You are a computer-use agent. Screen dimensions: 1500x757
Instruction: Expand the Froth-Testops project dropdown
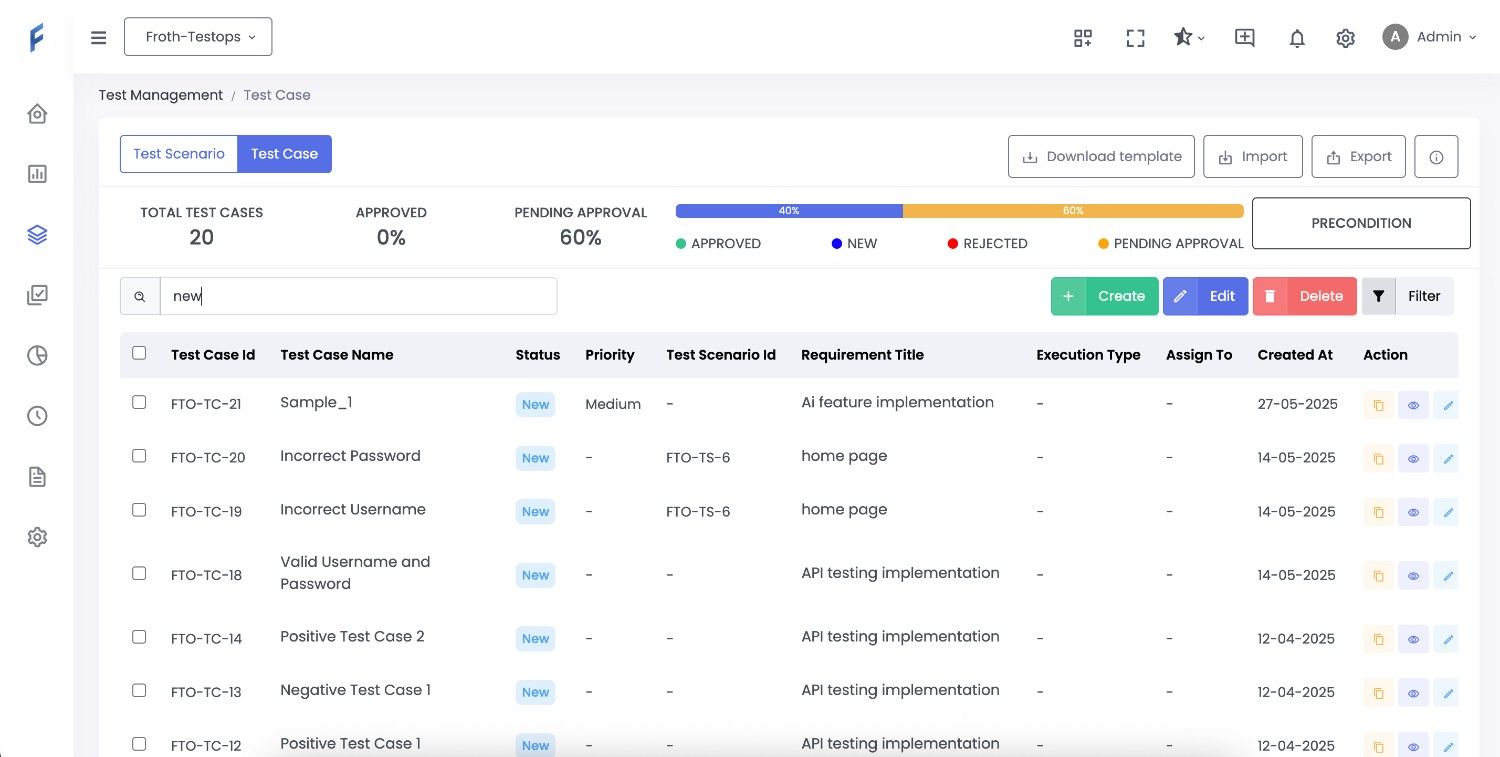[198, 37]
